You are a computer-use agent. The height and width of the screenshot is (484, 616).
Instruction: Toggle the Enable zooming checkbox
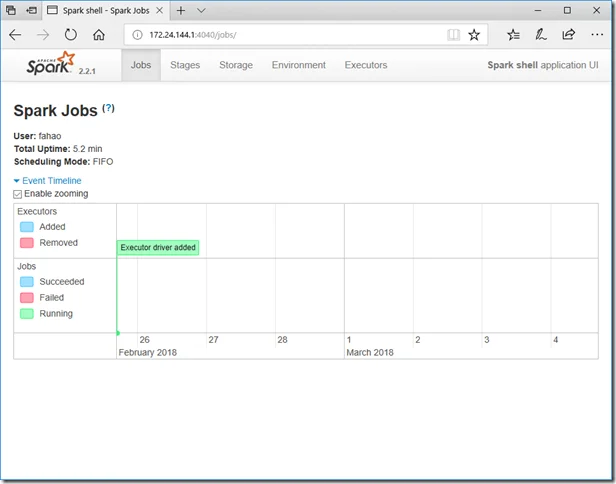[x=18, y=194]
